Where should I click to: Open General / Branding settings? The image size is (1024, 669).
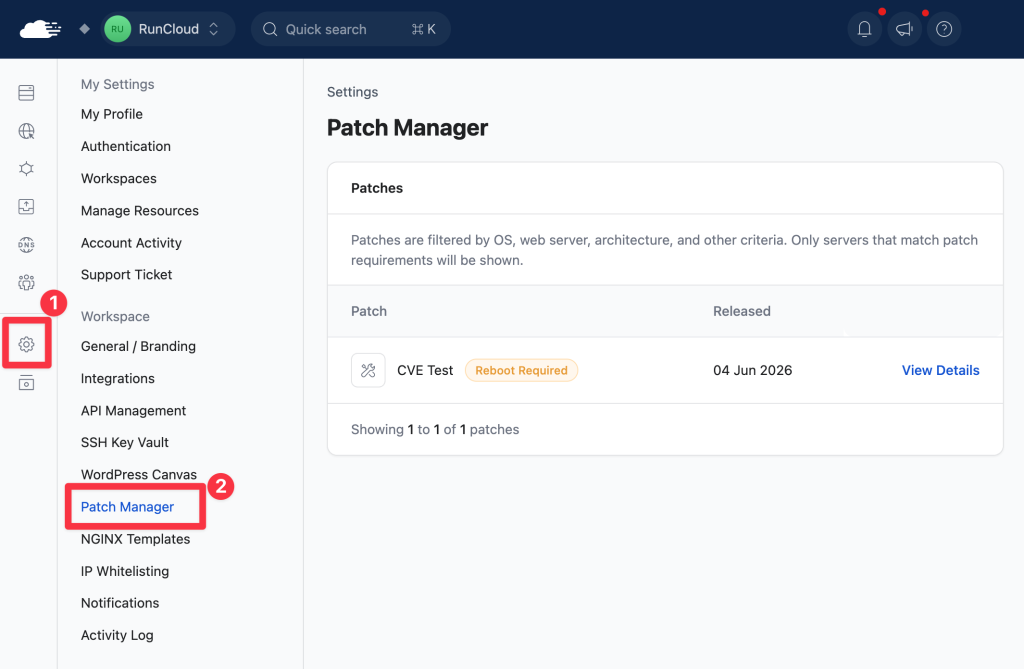pos(138,346)
